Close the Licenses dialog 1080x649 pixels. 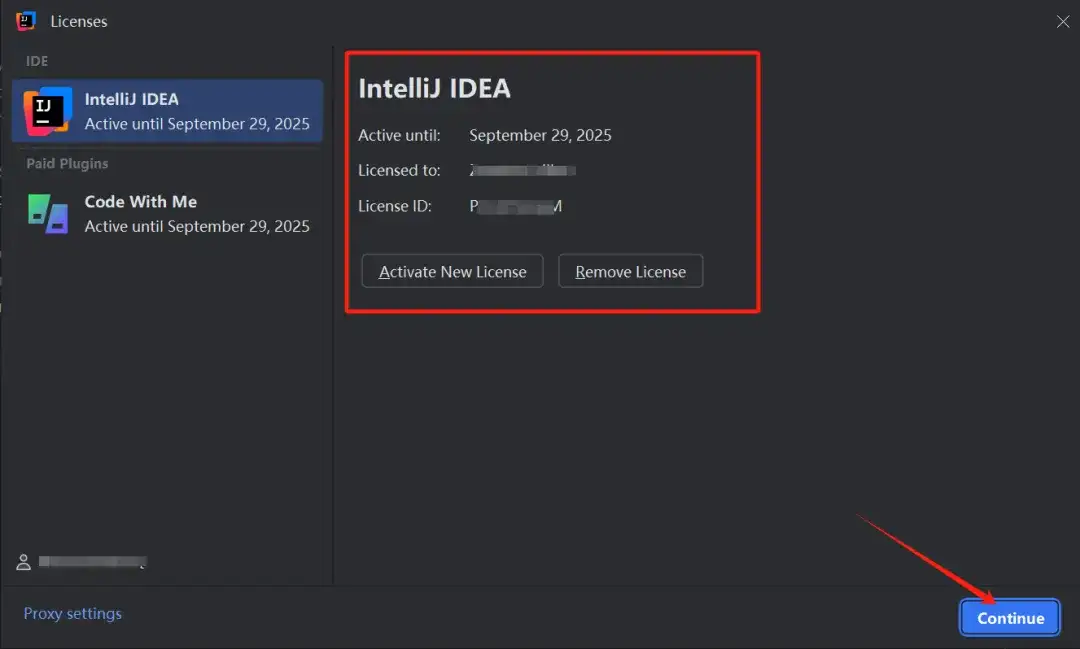pos(1063,21)
